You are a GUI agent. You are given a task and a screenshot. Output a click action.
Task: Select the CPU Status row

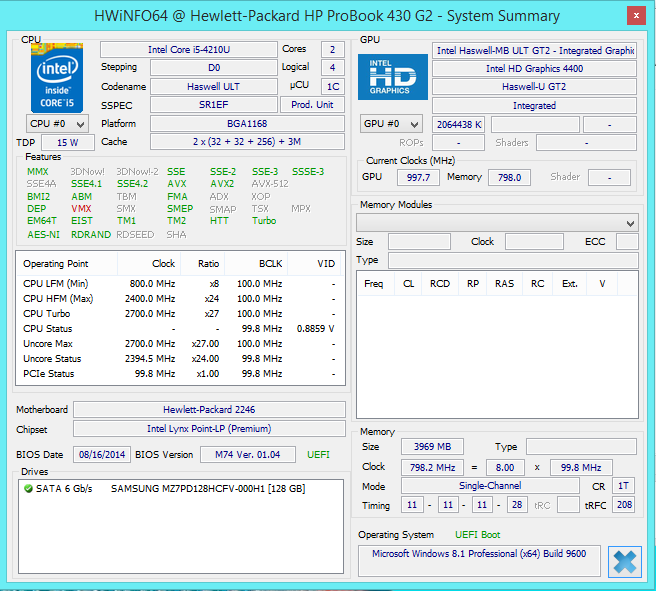pos(180,329)
